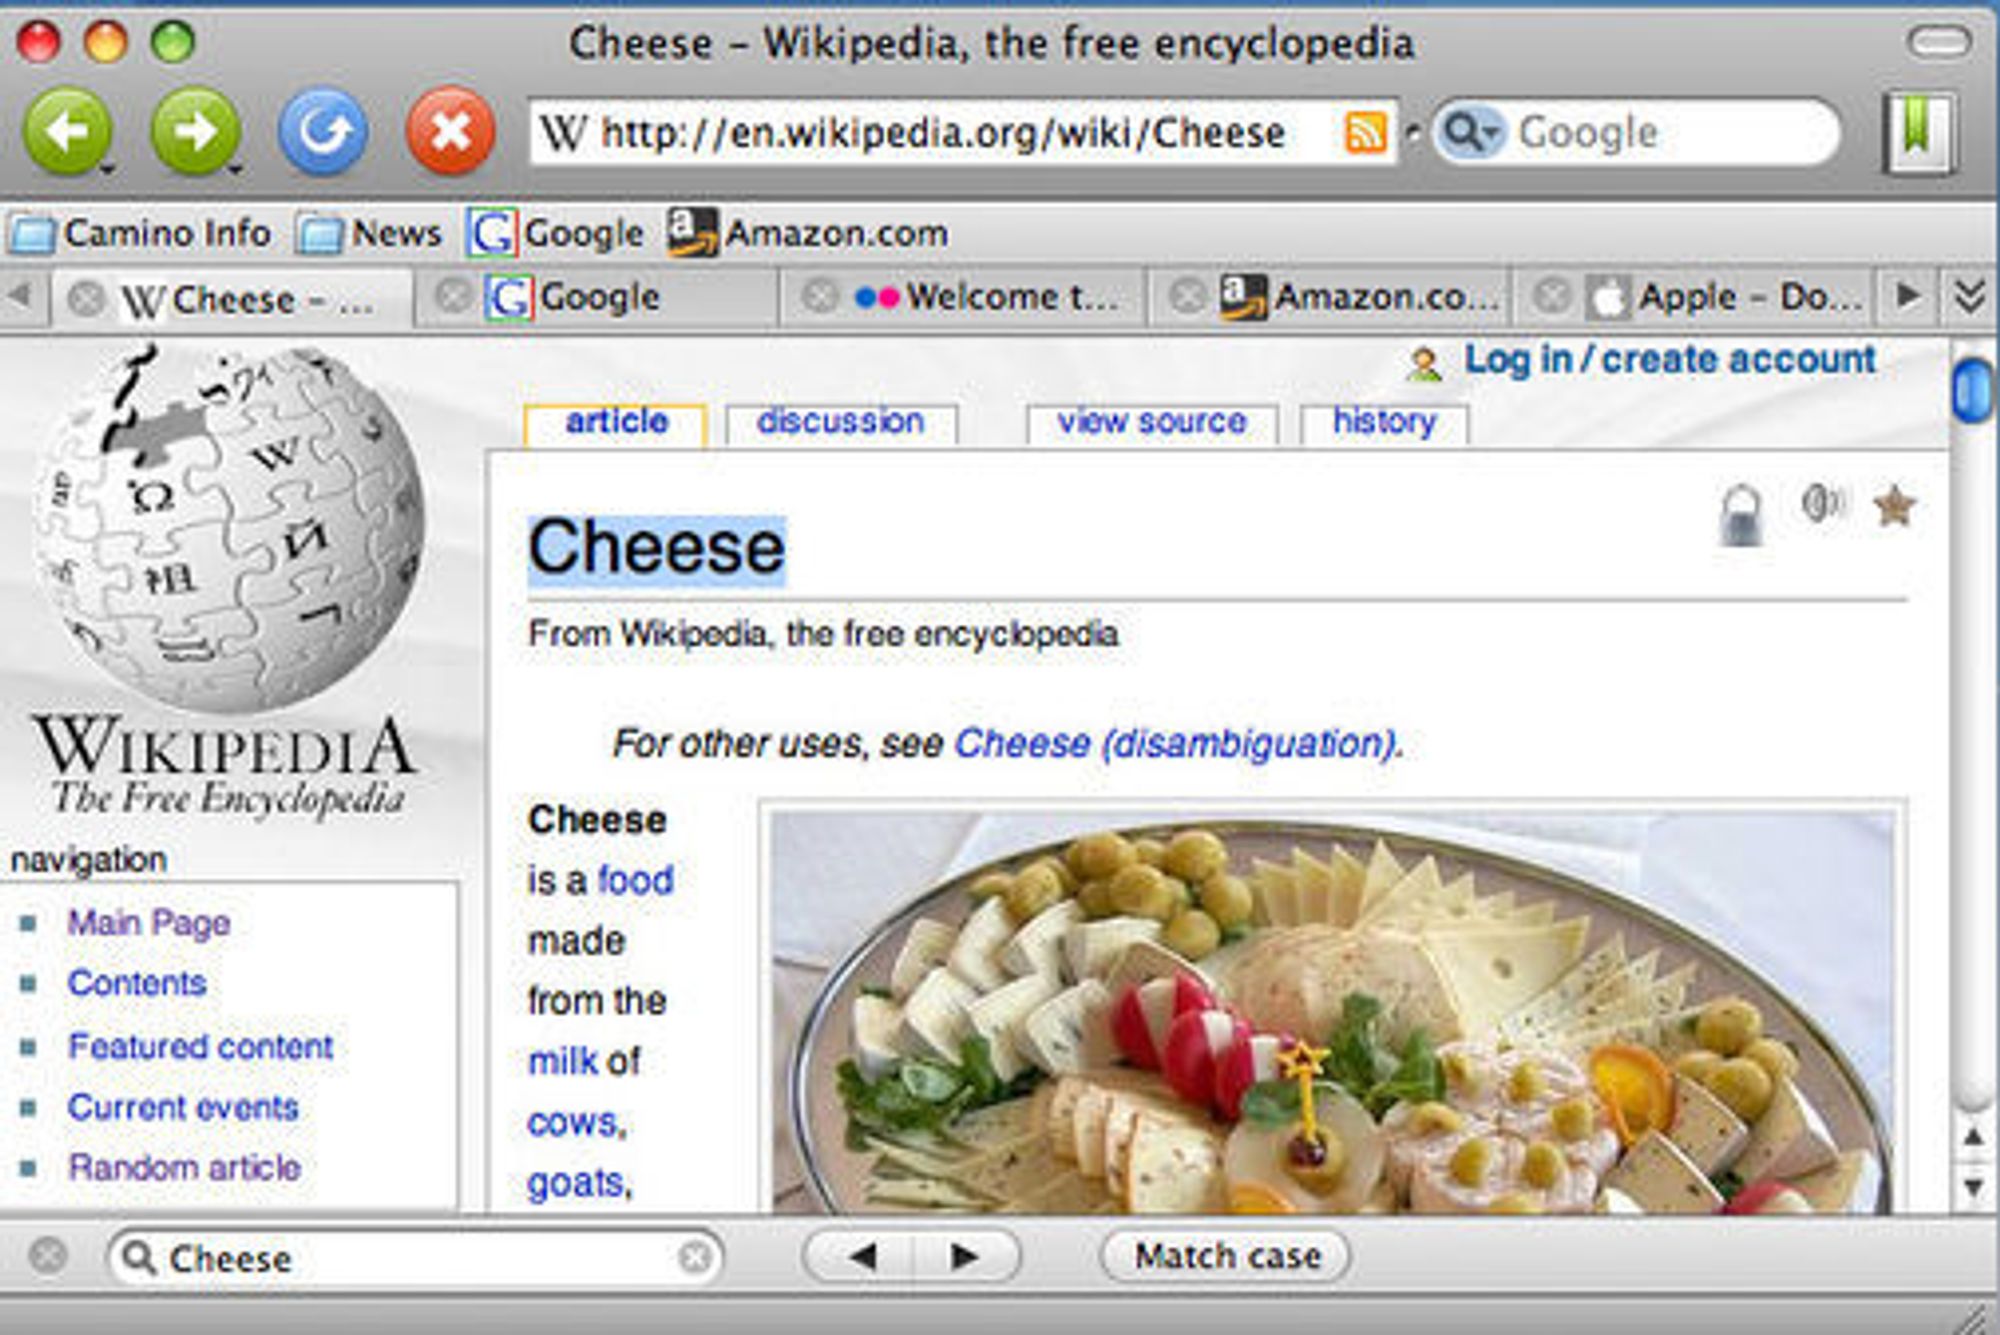Click the Log in / create account link
This screenshot has height=1335, width=2000.
(x=1670, y=360)
